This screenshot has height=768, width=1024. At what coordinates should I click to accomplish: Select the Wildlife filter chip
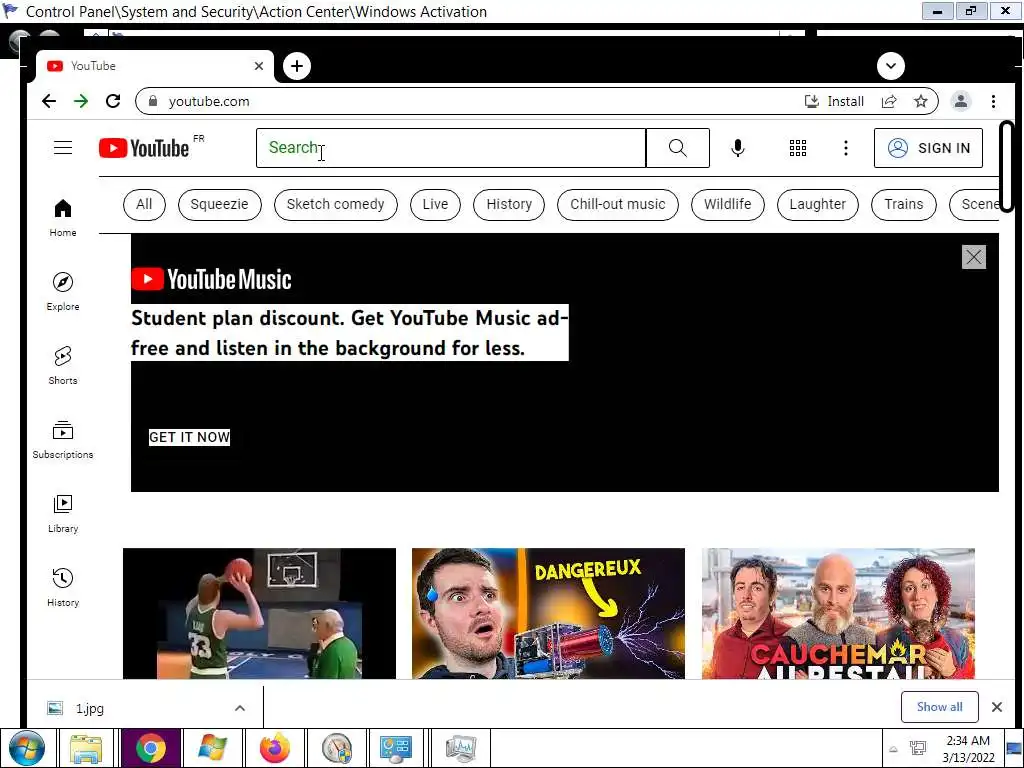coord(728,204)
